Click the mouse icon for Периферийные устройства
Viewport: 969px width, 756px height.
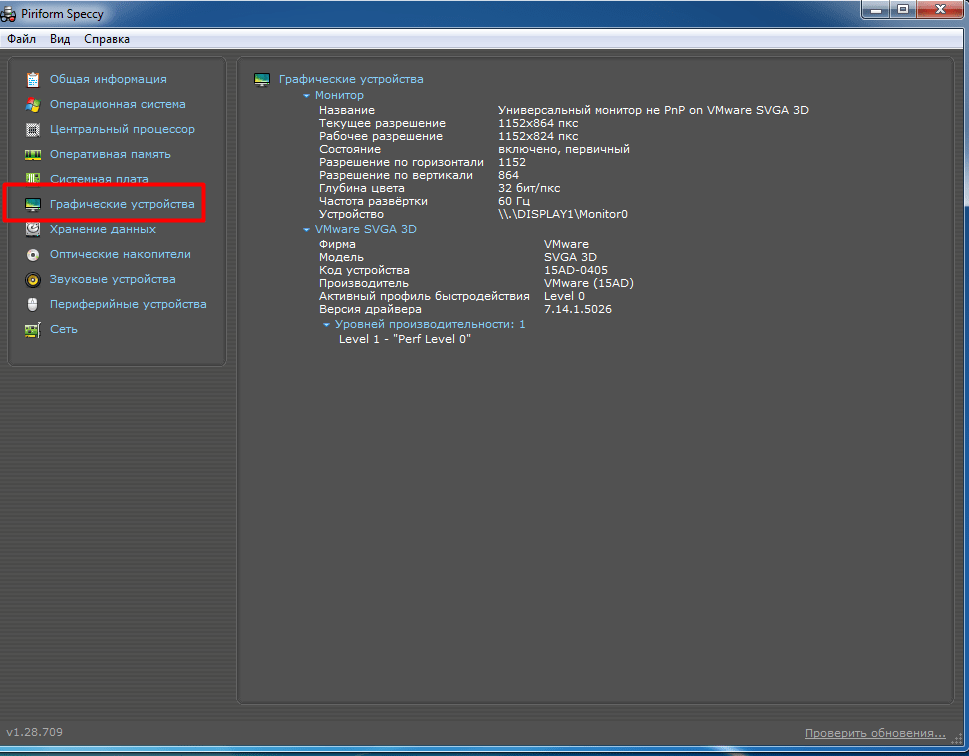click(33, 304)
